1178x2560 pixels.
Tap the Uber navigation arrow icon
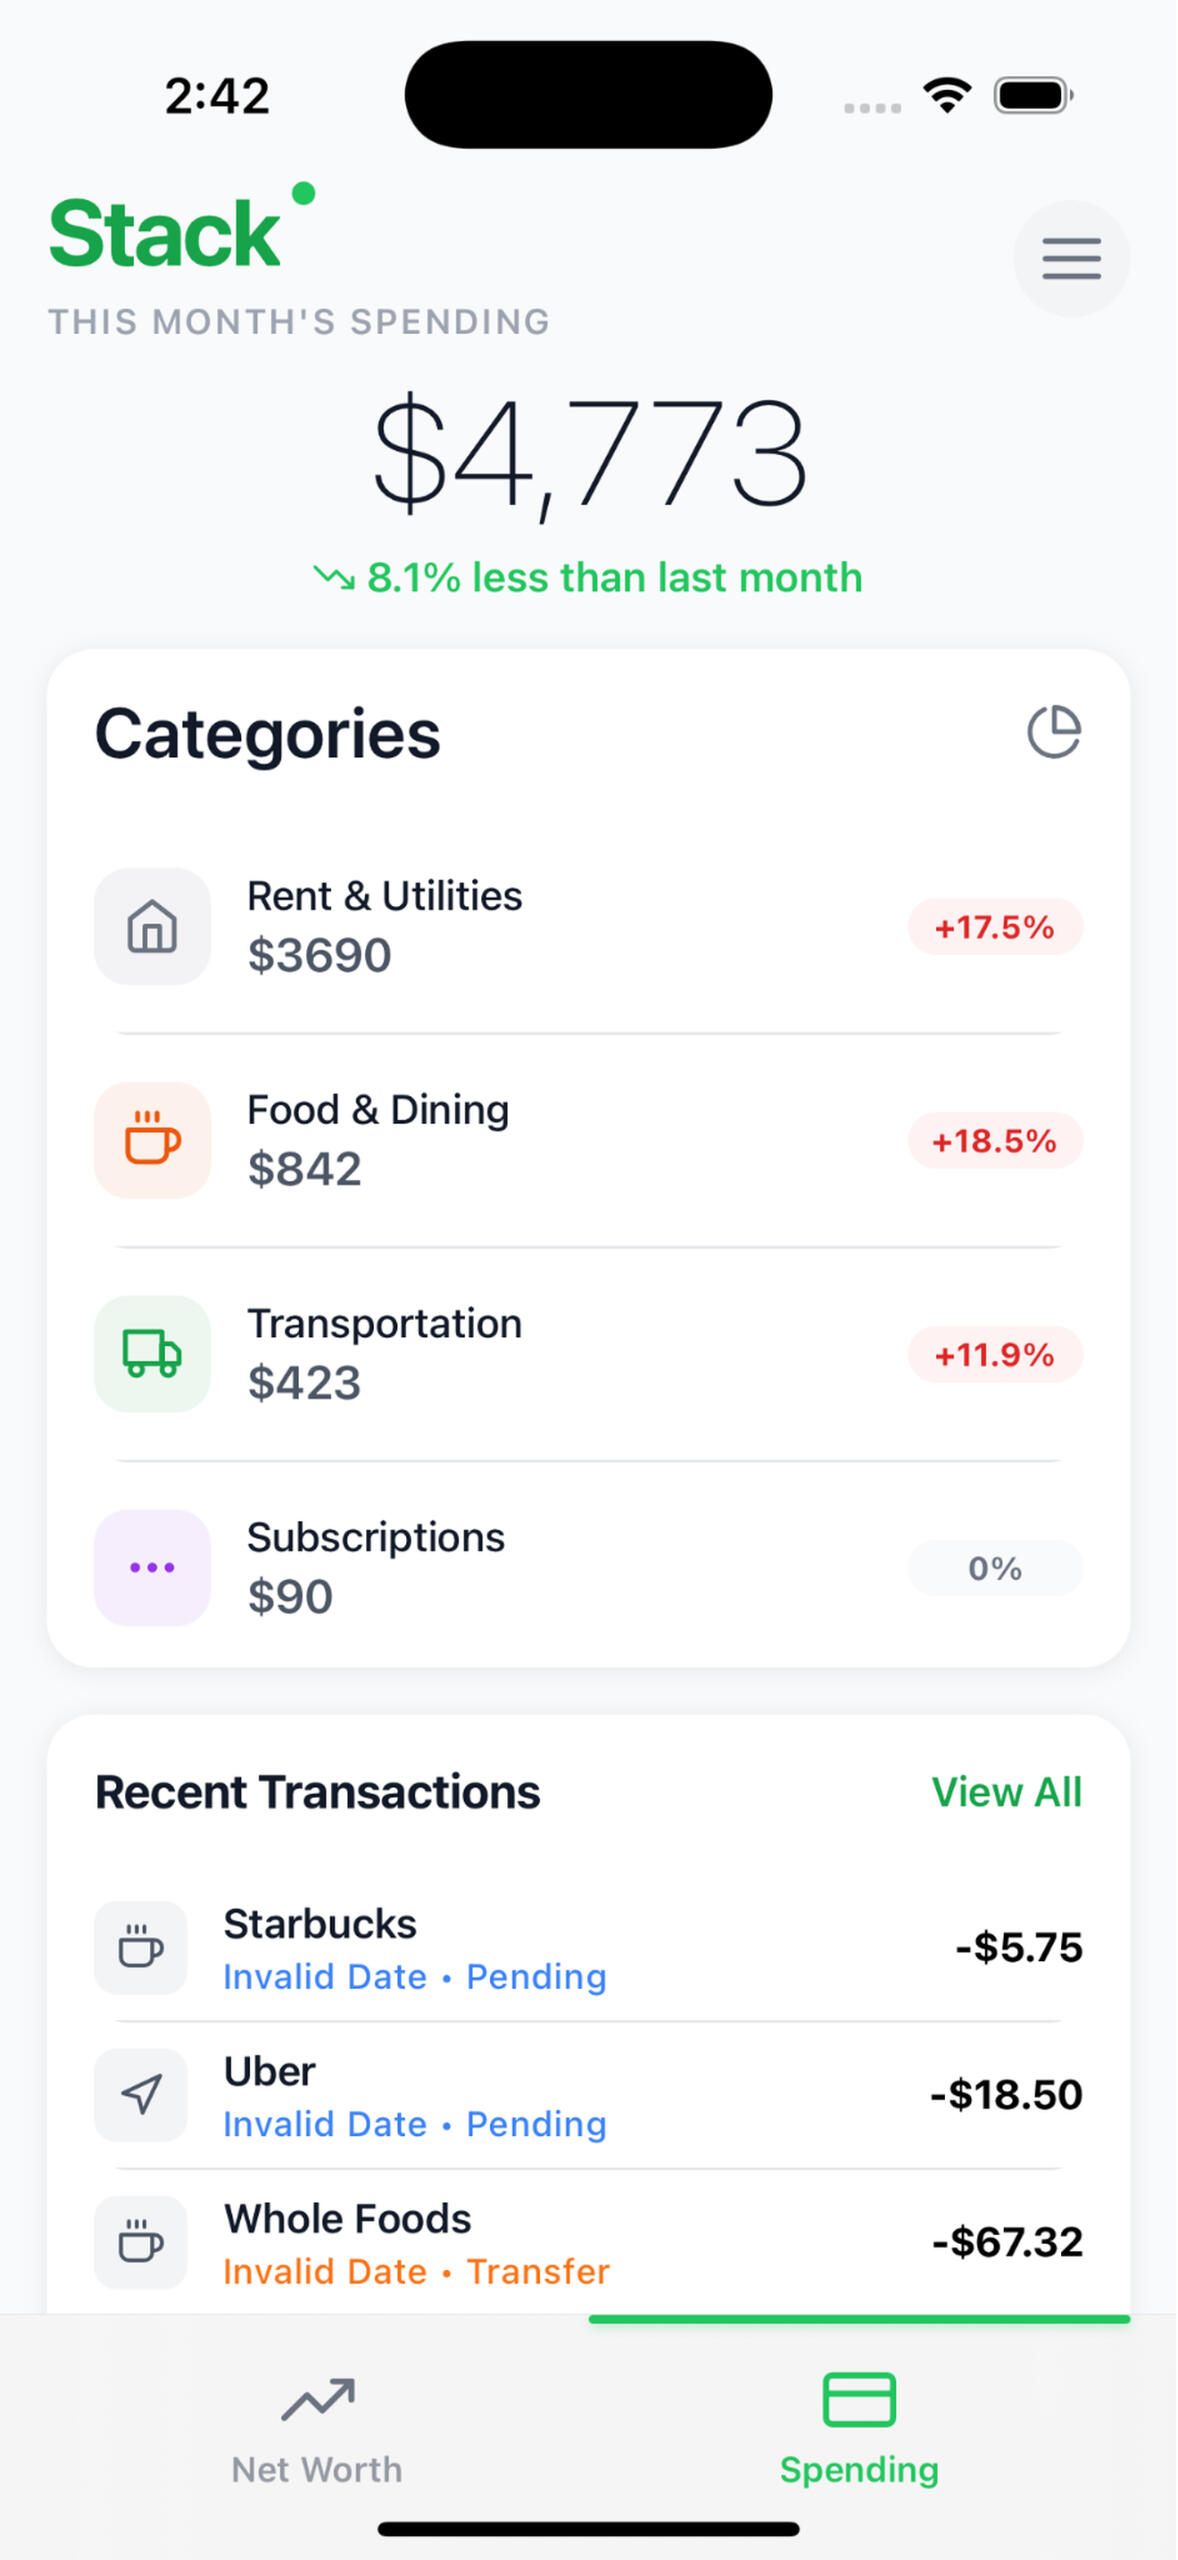[x=141, y=2094]
